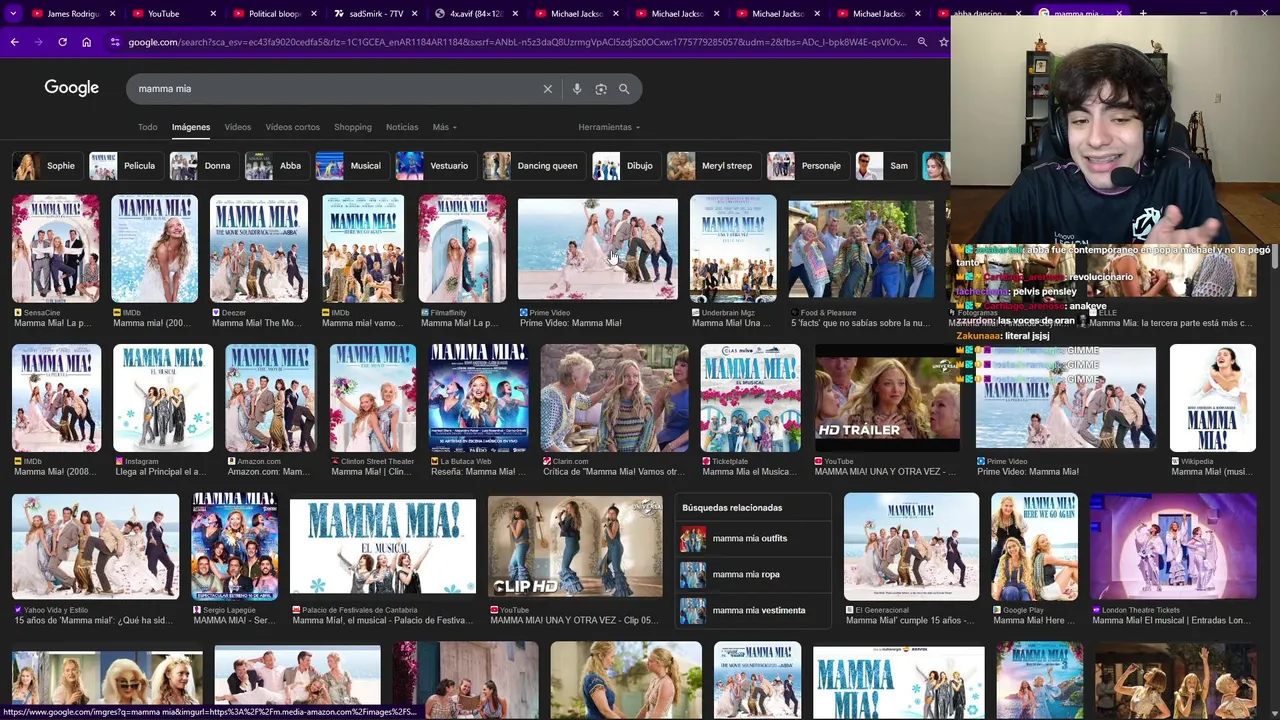Open London Theatre Tickets thumbnail

1173,546
